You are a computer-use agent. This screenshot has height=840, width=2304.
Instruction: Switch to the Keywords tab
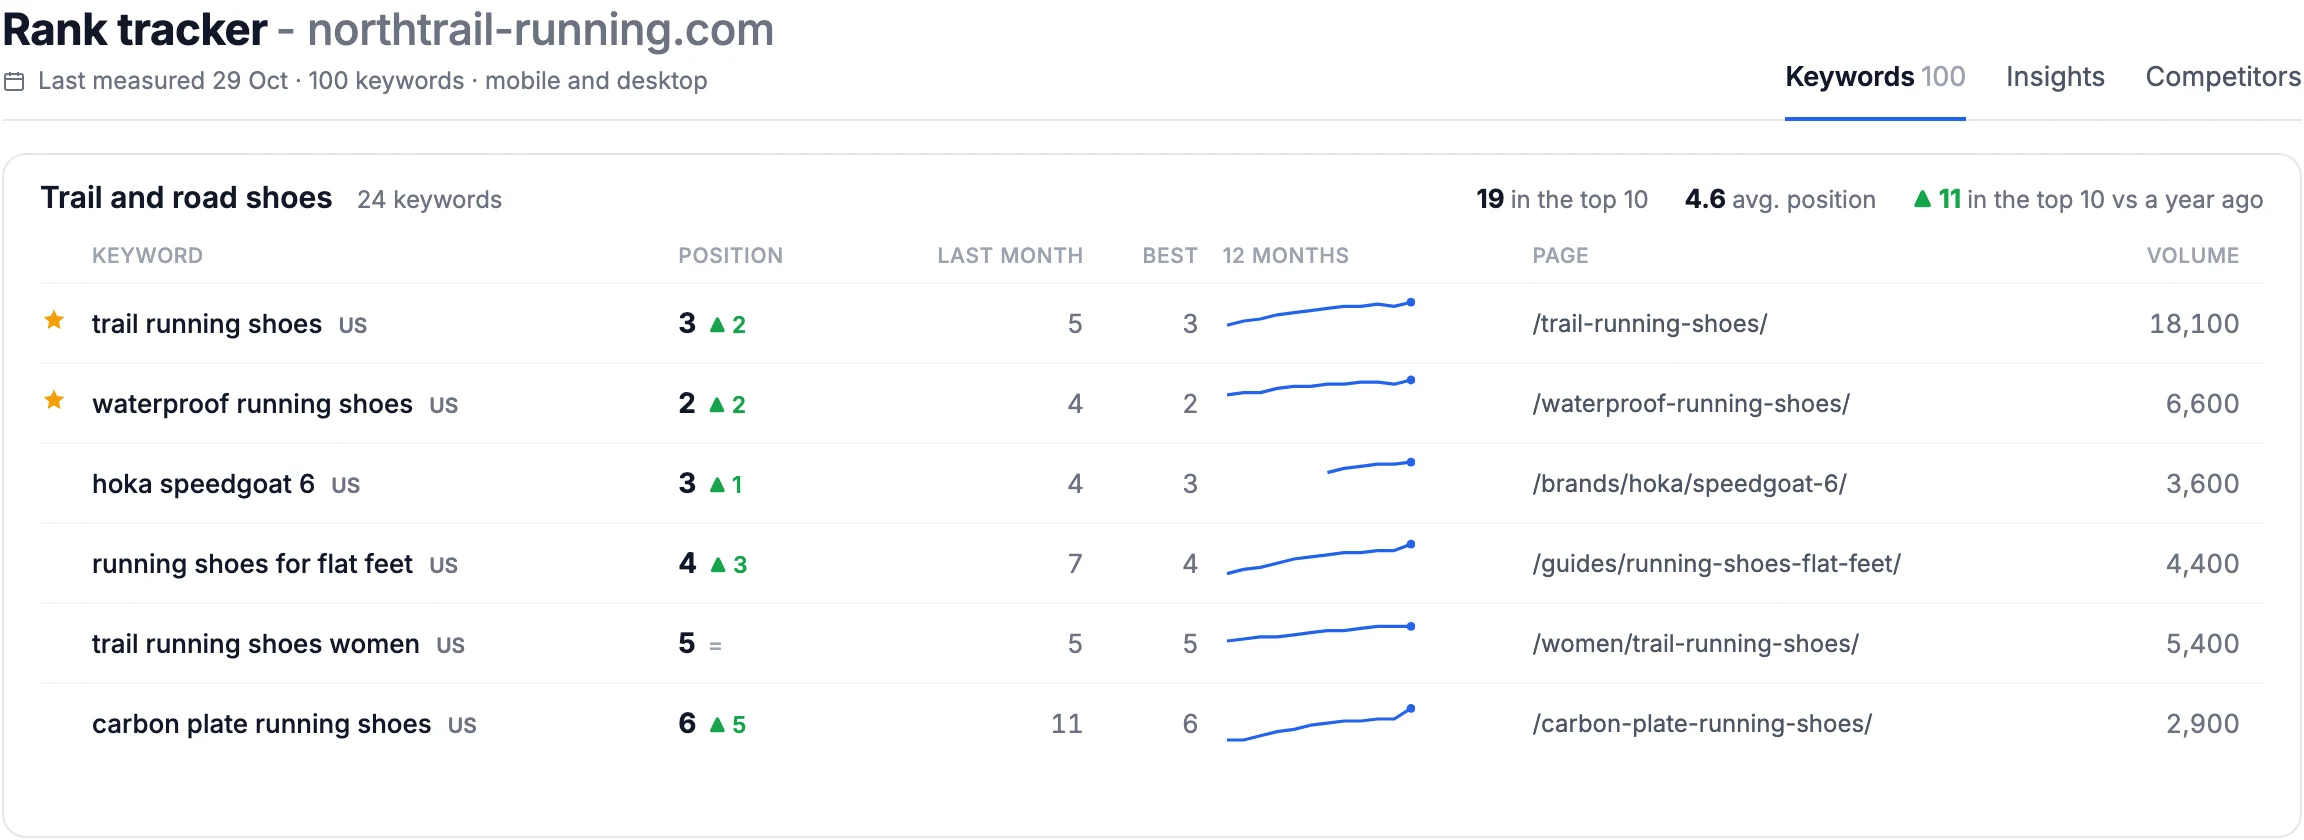[1875, 77]
